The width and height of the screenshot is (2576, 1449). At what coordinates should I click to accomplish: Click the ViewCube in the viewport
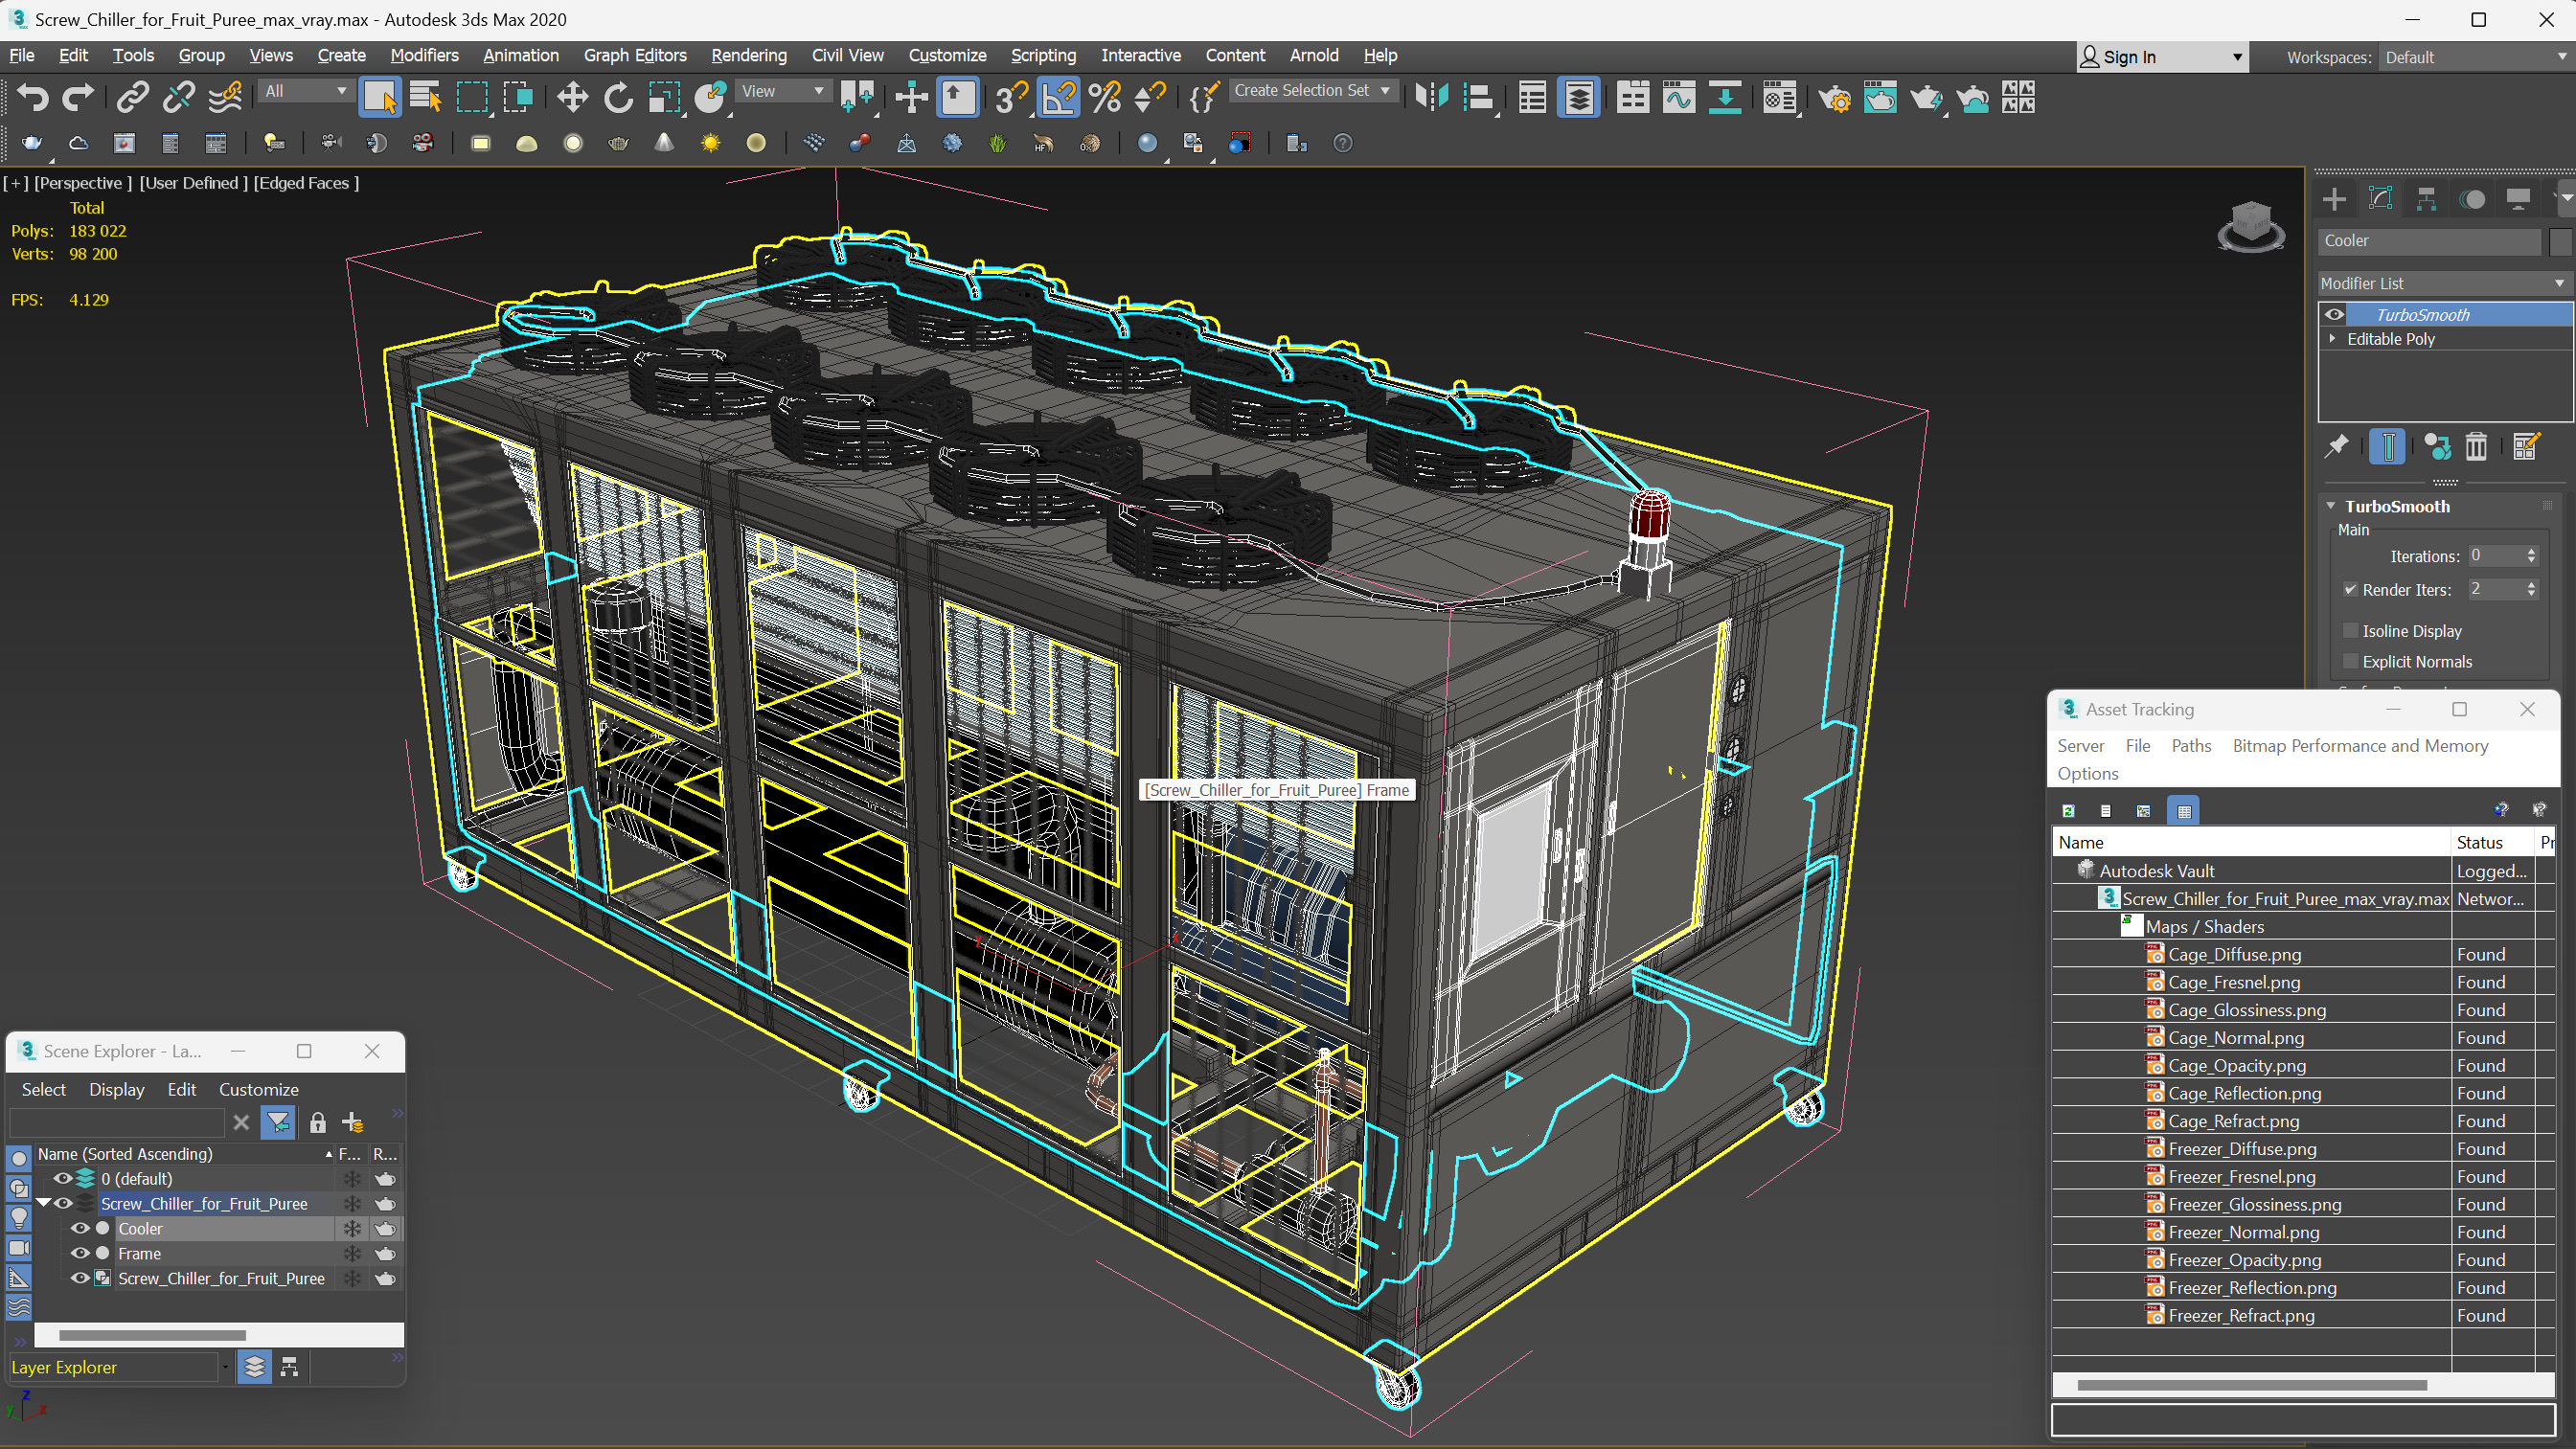[2250, 226]
